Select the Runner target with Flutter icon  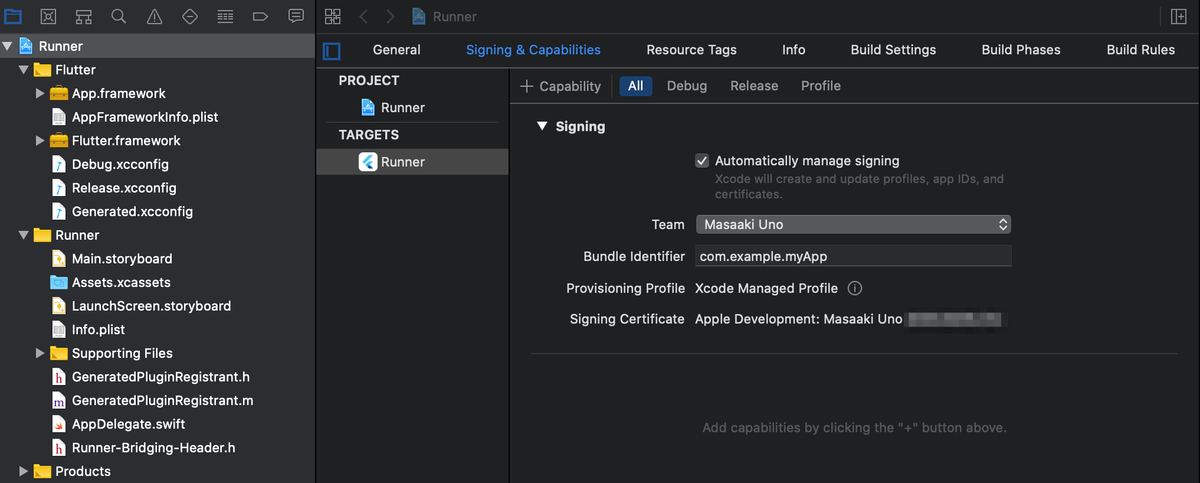click(x=412, y=162)
